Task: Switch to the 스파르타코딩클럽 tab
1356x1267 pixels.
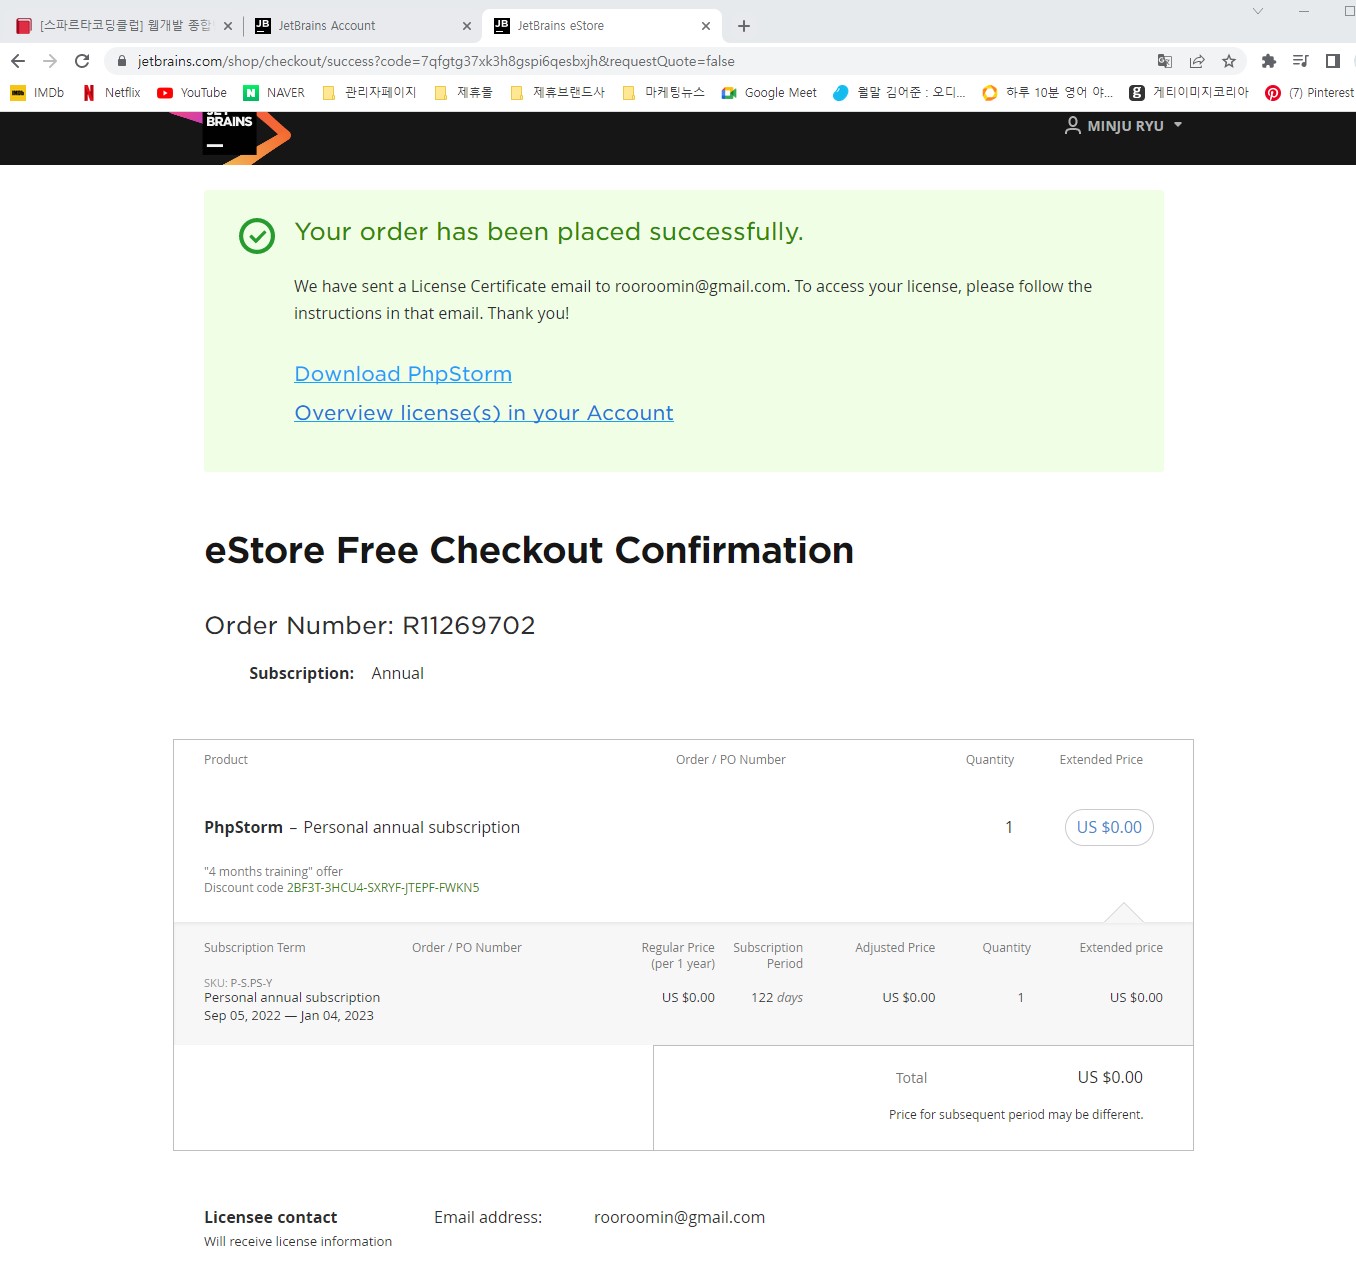Action: point(124,26)
